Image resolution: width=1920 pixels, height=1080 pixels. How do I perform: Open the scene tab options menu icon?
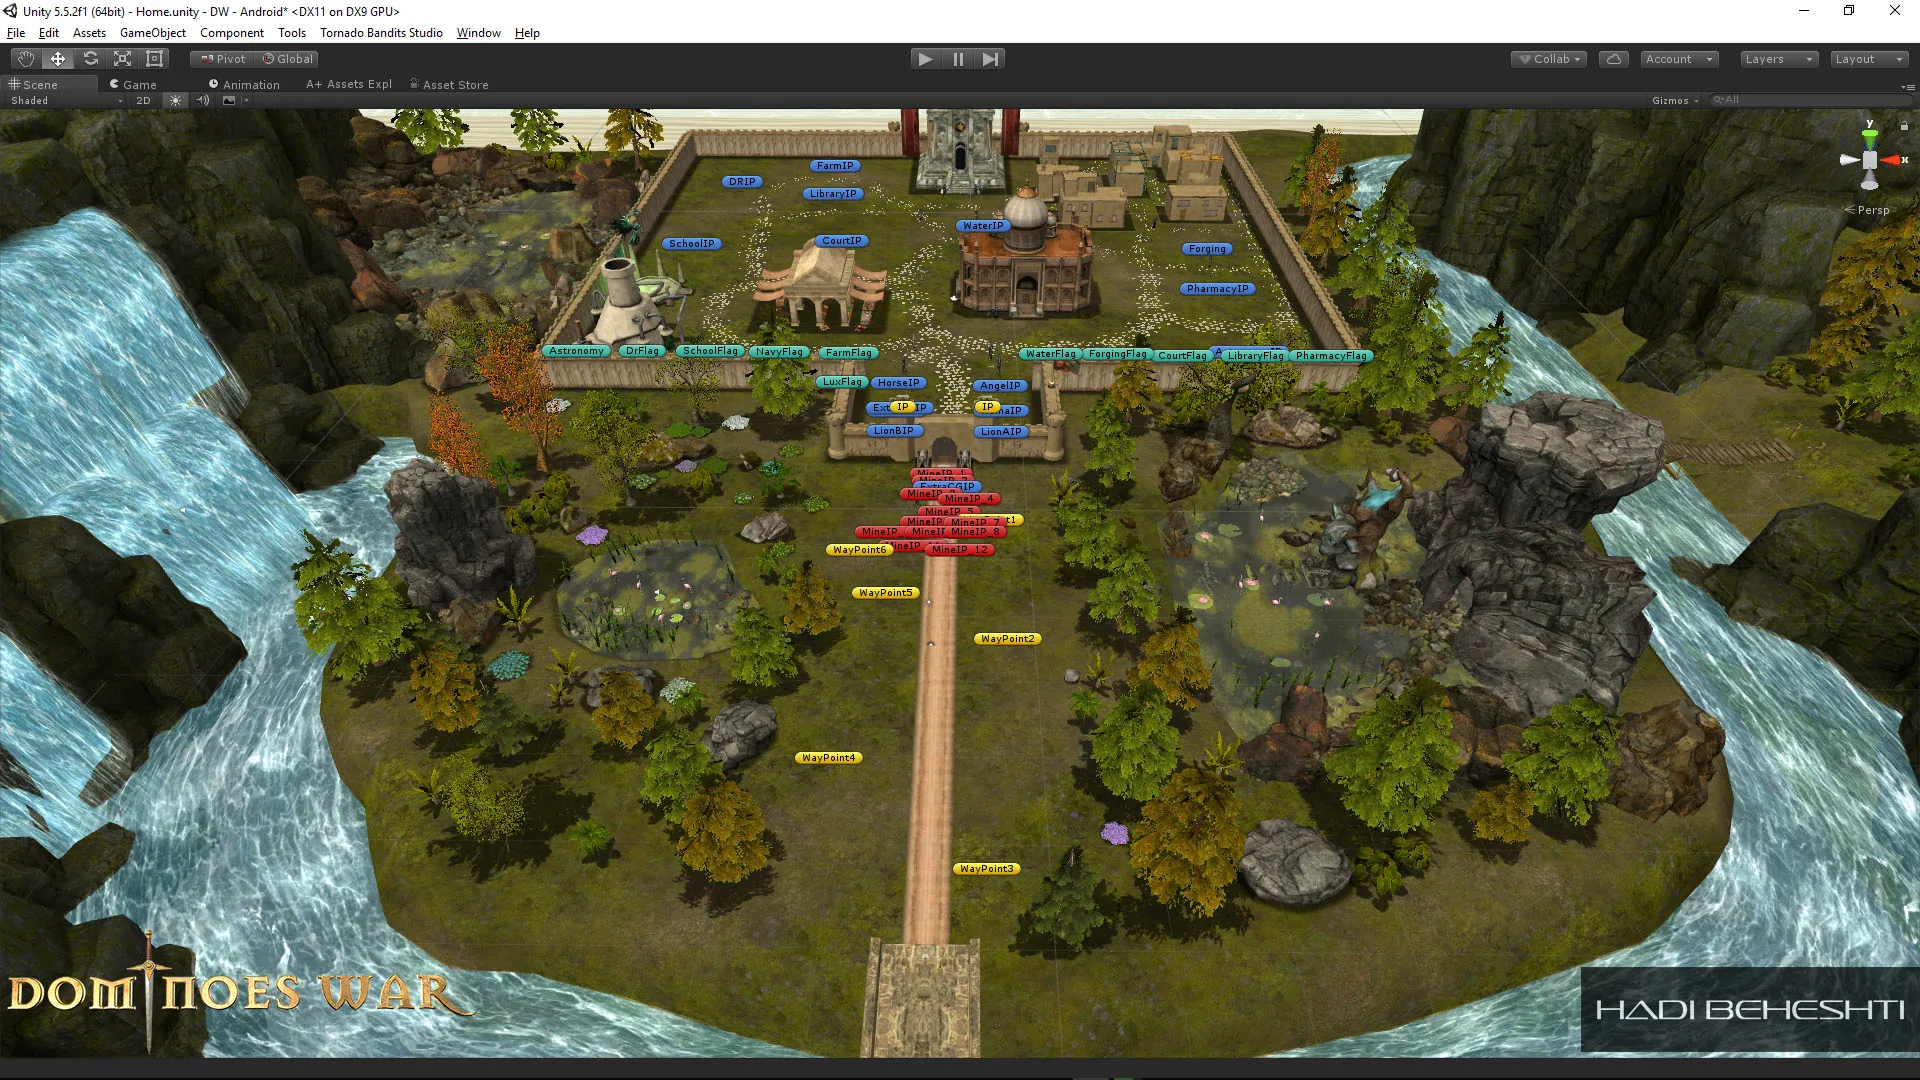[x=1906, y=86]
